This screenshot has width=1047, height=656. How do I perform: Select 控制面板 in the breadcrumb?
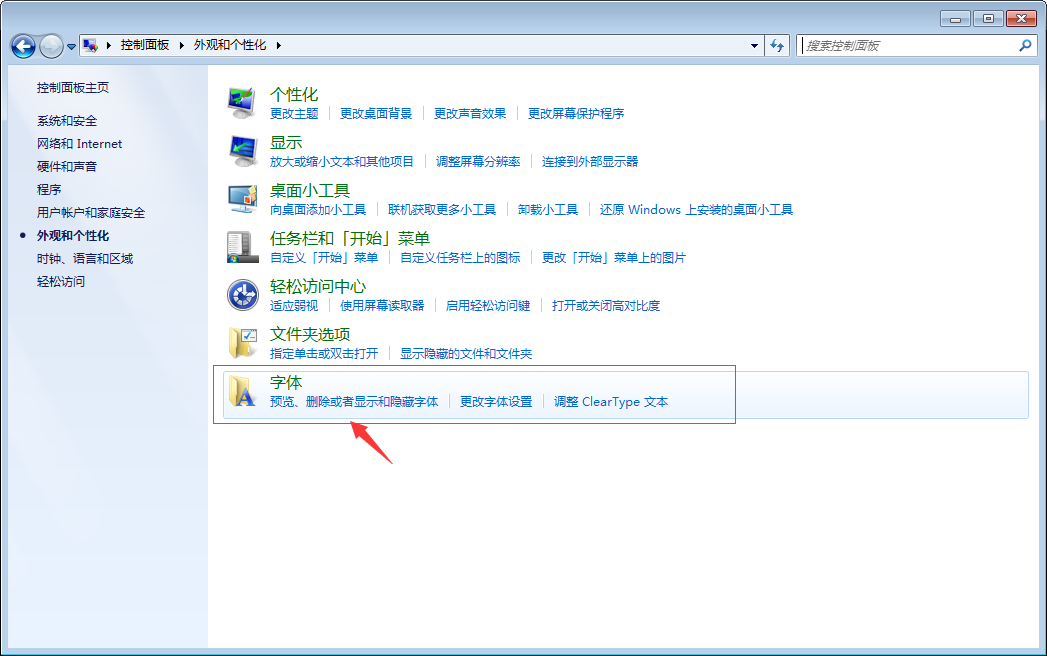pos(145,45)
